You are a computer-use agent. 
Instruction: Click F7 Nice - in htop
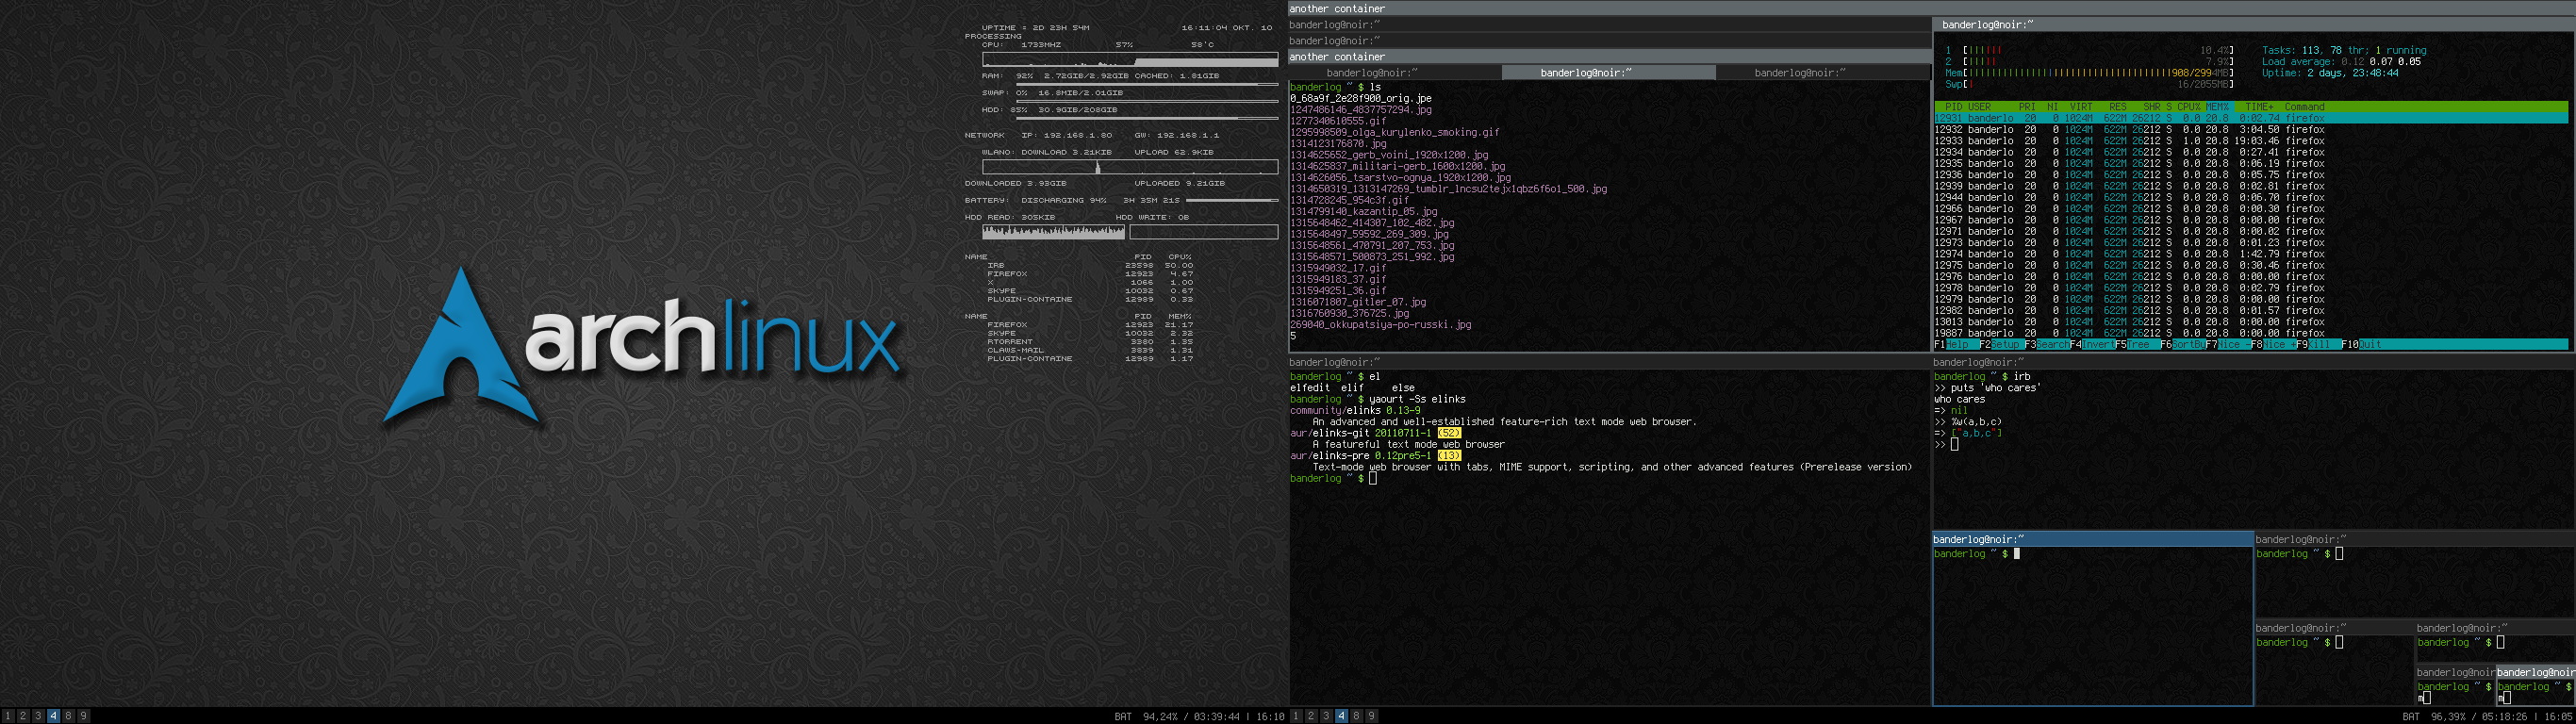tap(2228, 345)
